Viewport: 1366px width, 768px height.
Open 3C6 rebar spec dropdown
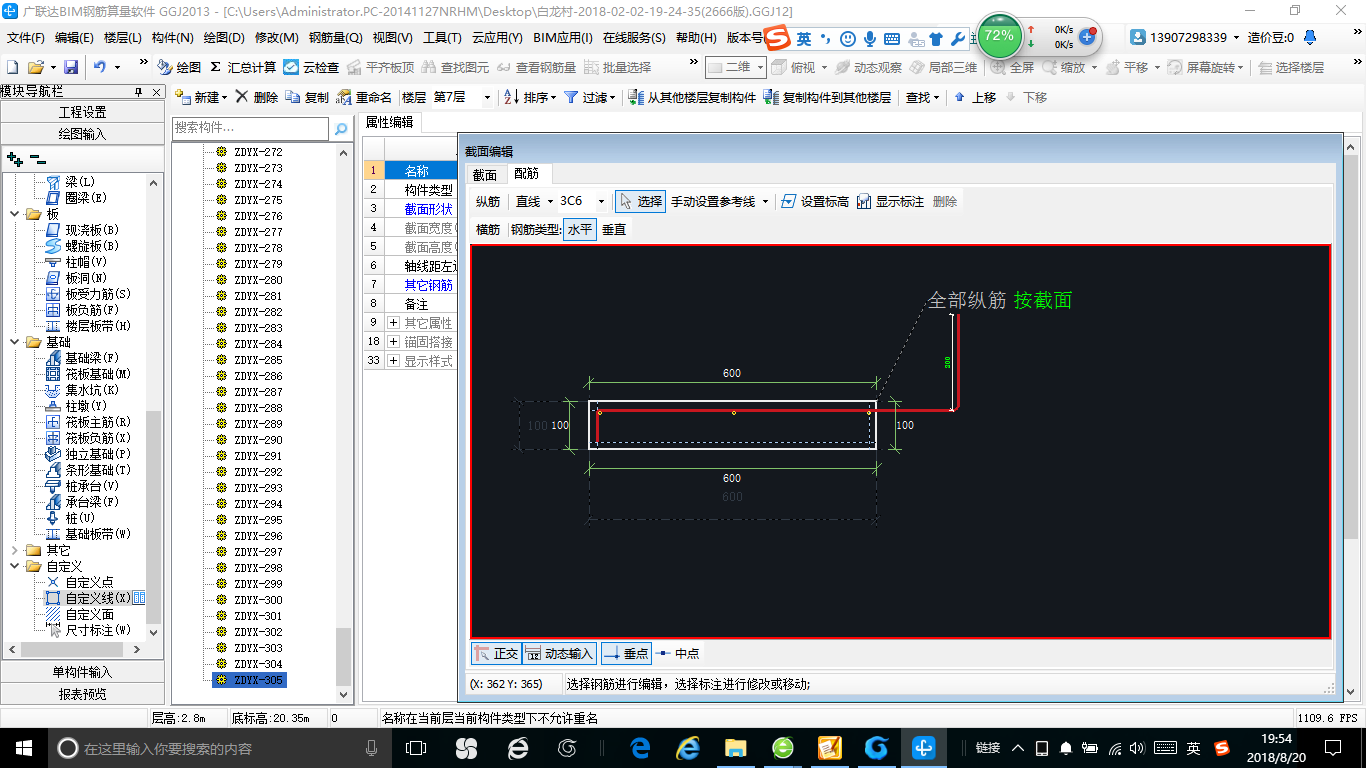[601, 201]
